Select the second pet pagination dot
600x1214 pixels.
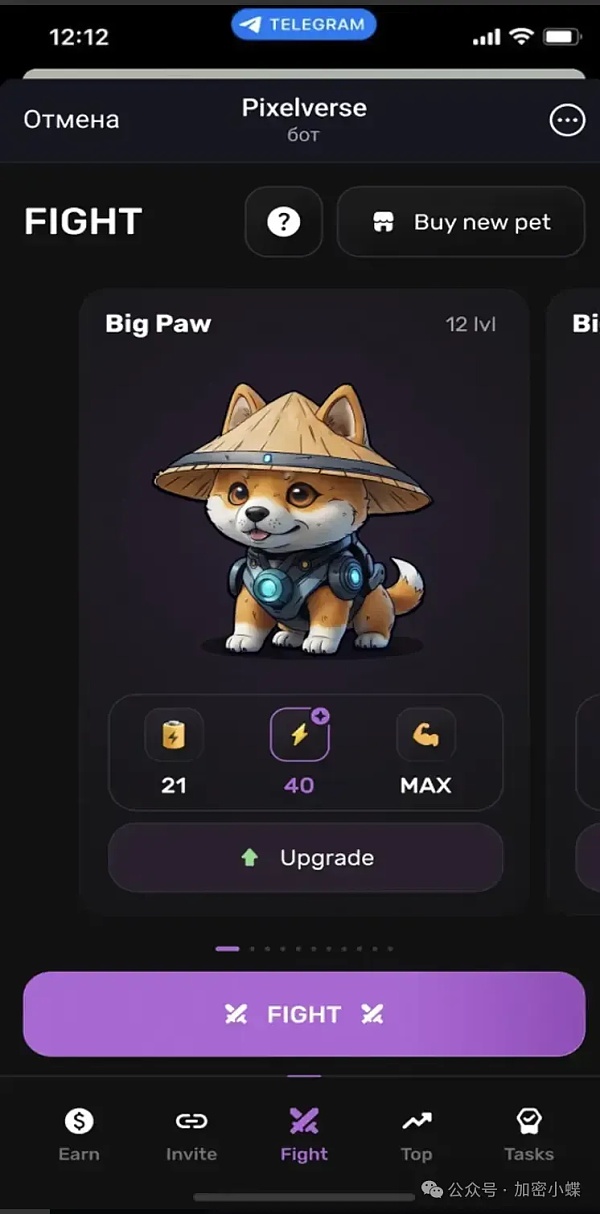click(x=252, y=948)
